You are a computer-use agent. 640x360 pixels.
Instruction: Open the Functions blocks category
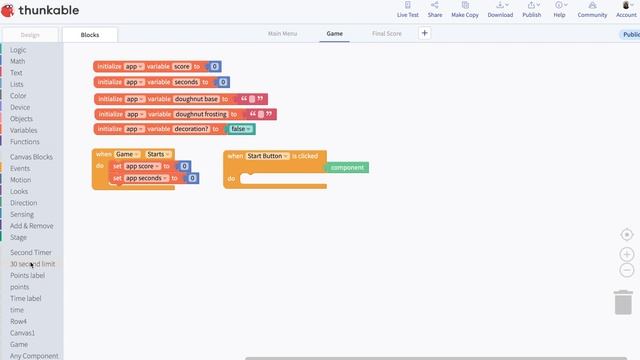pyautogui.click(x=25, y=142)
